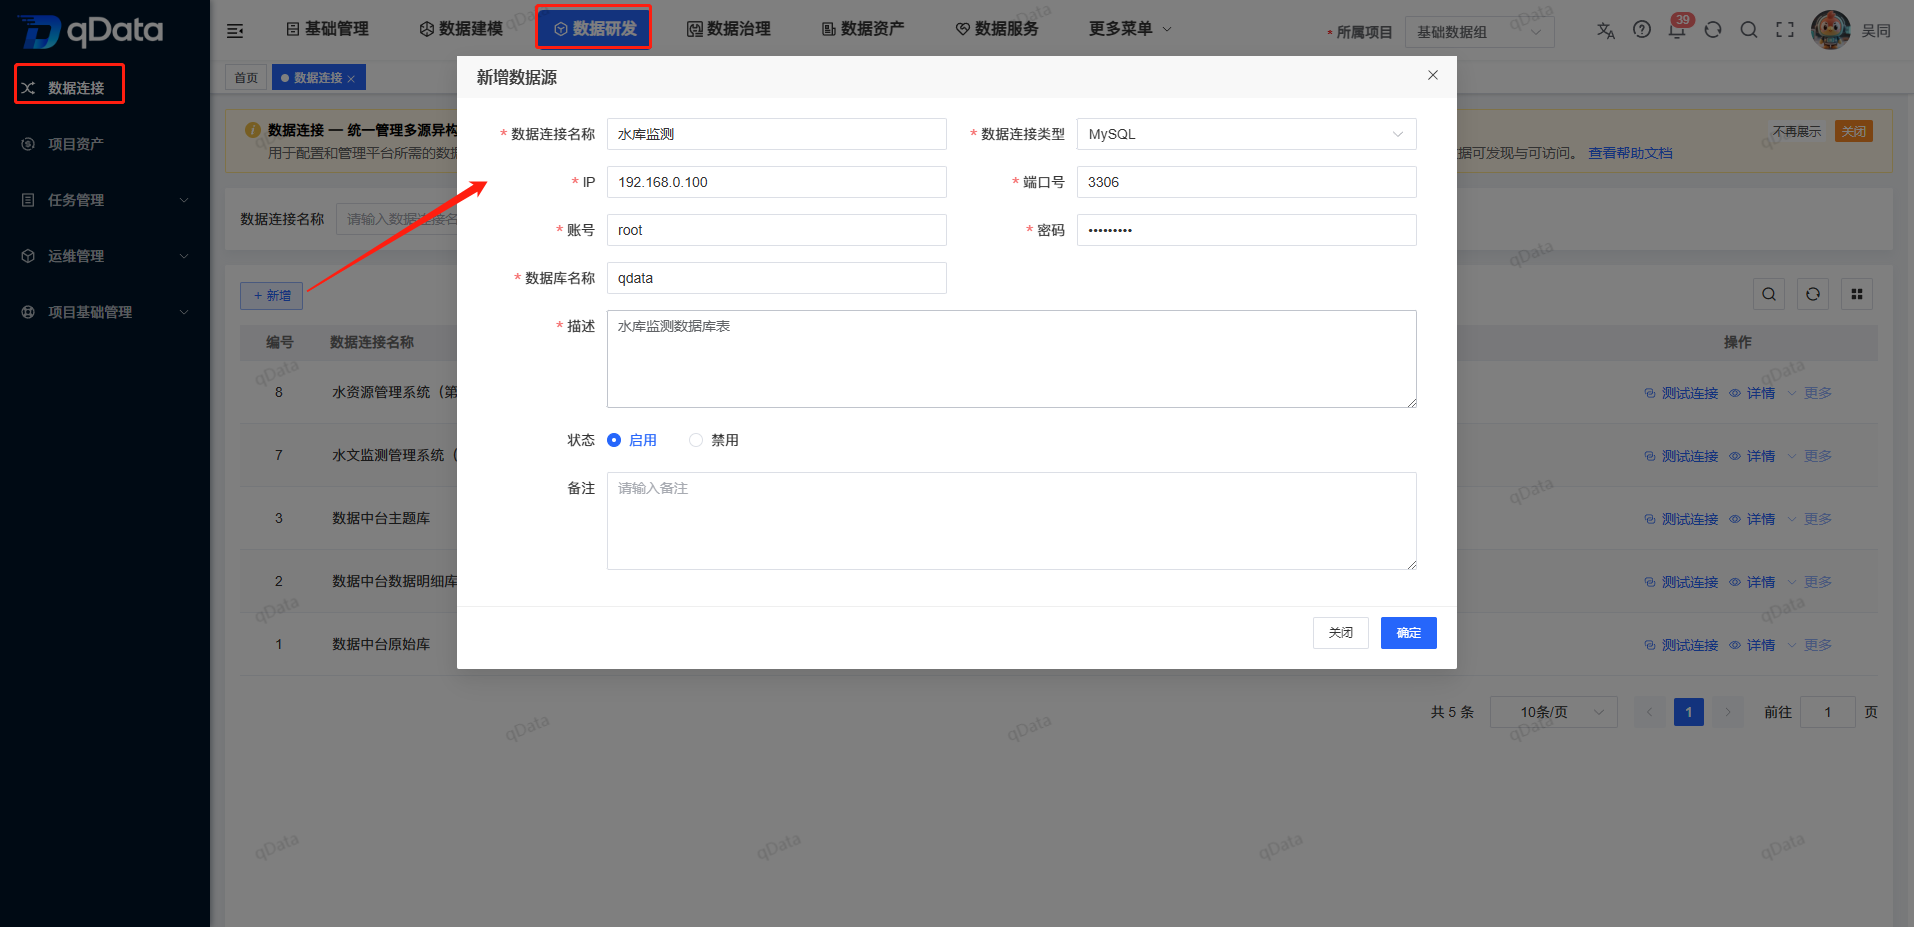Open 数据资产 top menu
Screen dimensions: 1914x927
(x=863, y=29)
